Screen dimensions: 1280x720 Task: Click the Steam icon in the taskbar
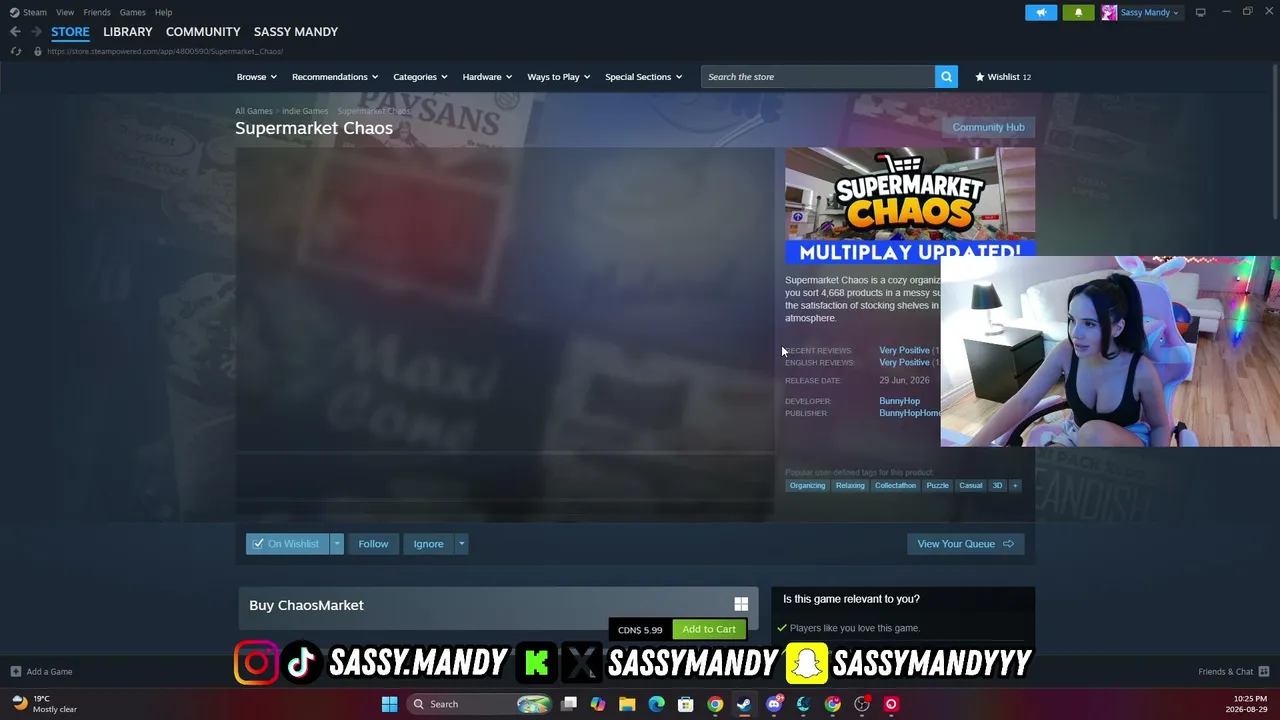tap(744, 704)
